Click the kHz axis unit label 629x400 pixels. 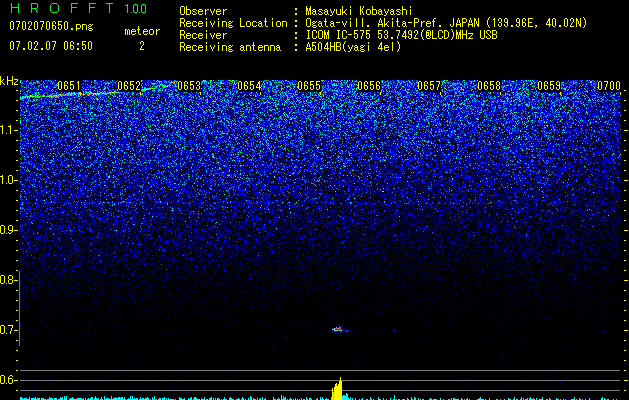tap(9, 81)
